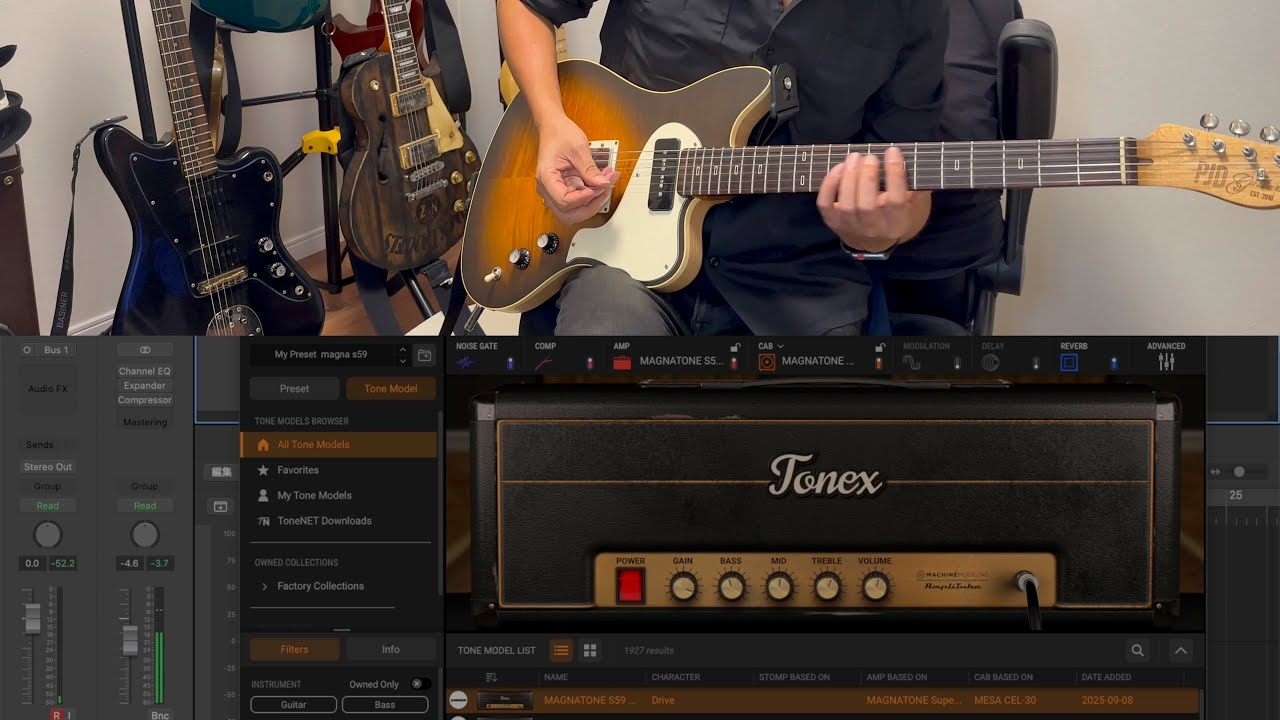Collapse the tone model list panel

click(x=1181, y=651)
